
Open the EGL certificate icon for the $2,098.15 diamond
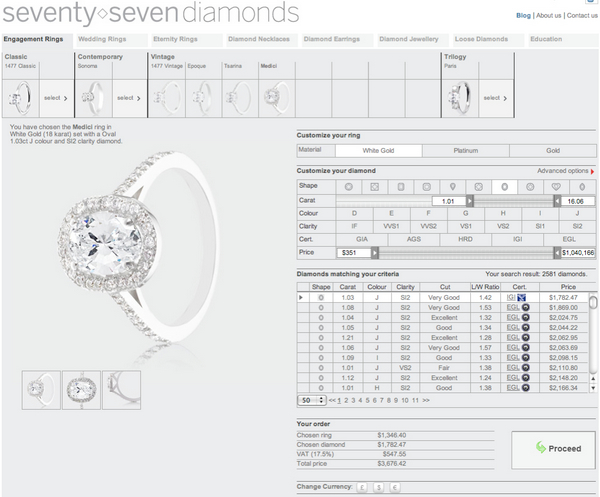[x=526, y=357]
